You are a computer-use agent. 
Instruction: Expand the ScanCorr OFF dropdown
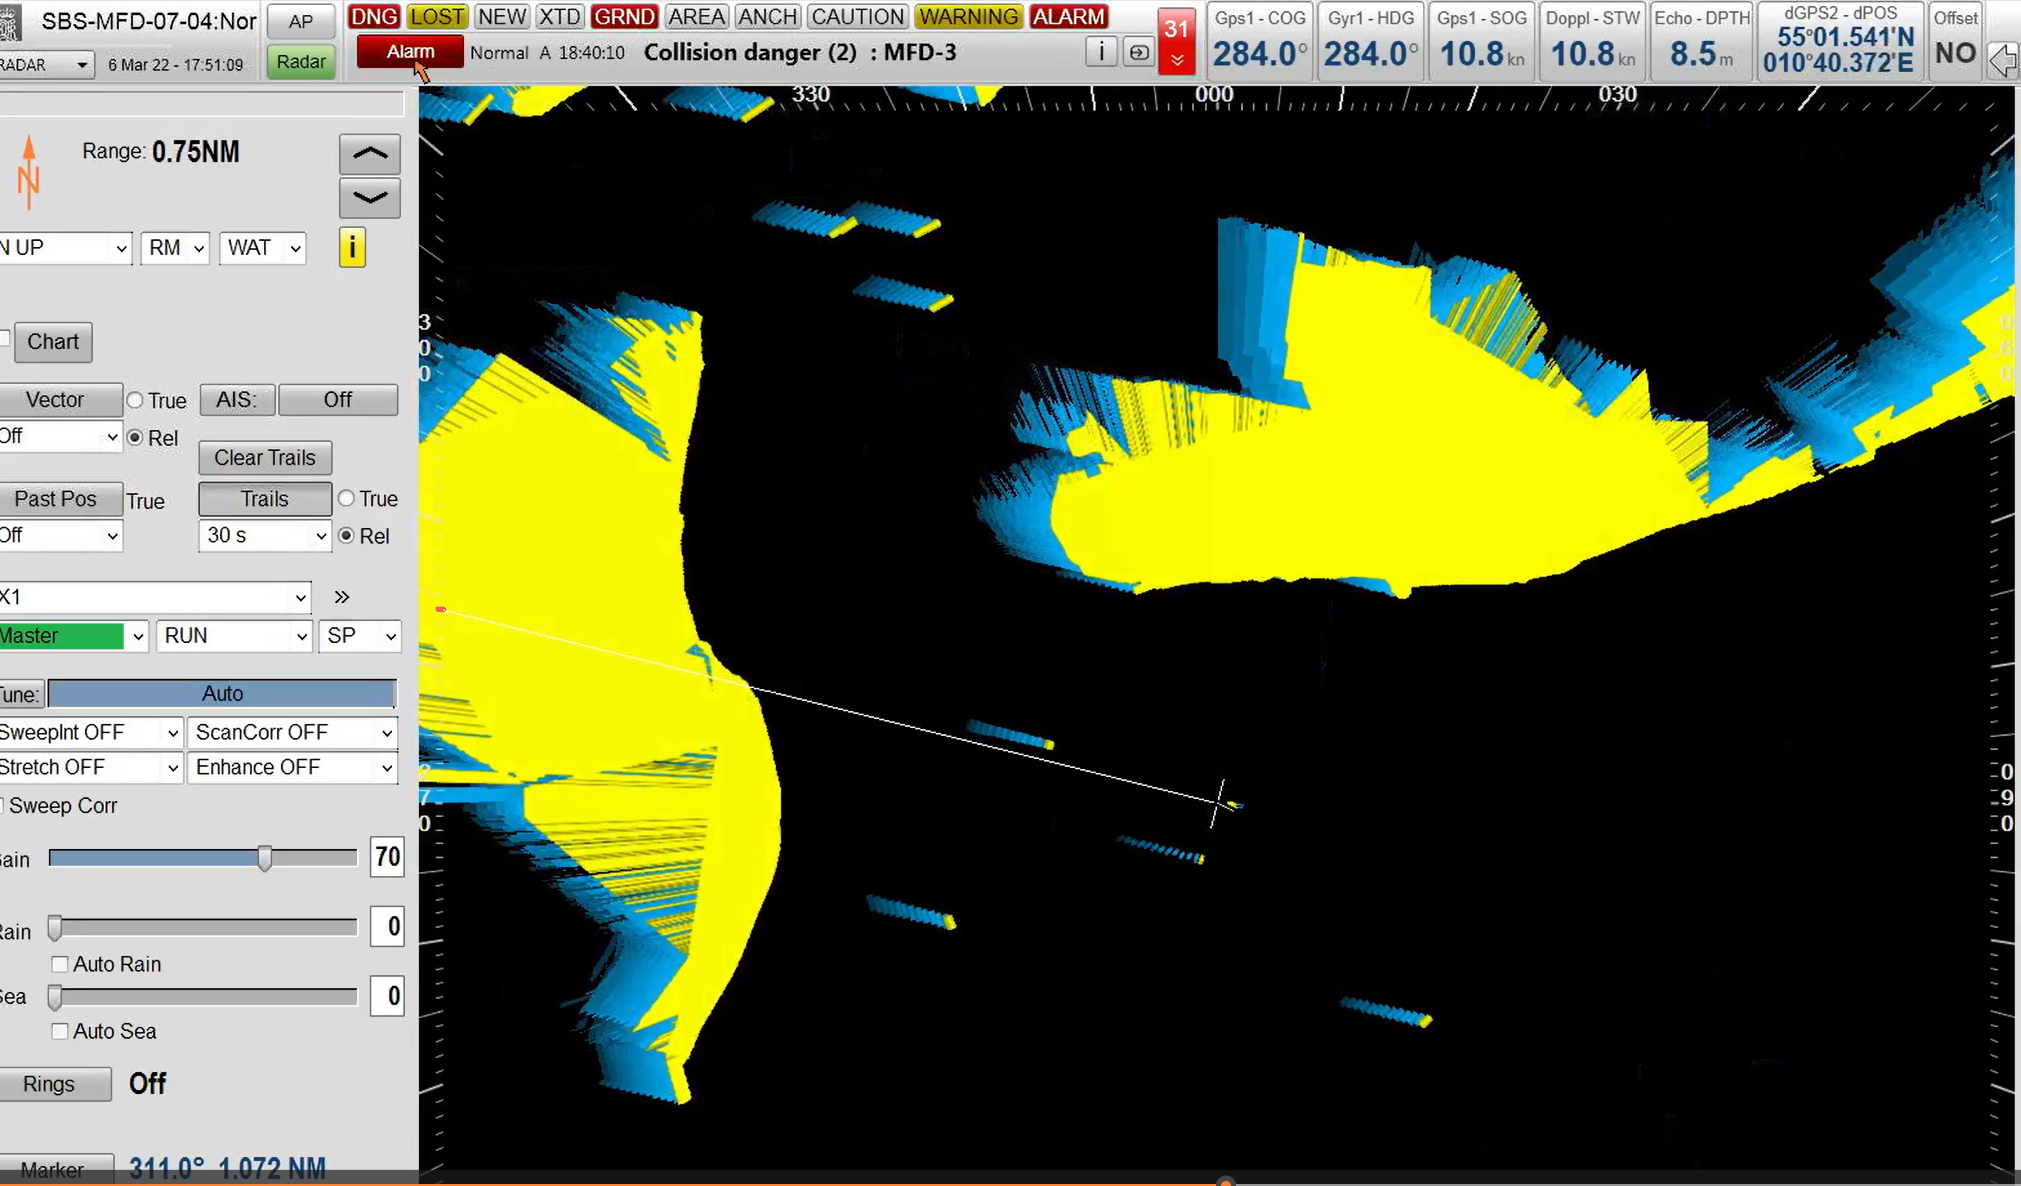click(292, 732)
